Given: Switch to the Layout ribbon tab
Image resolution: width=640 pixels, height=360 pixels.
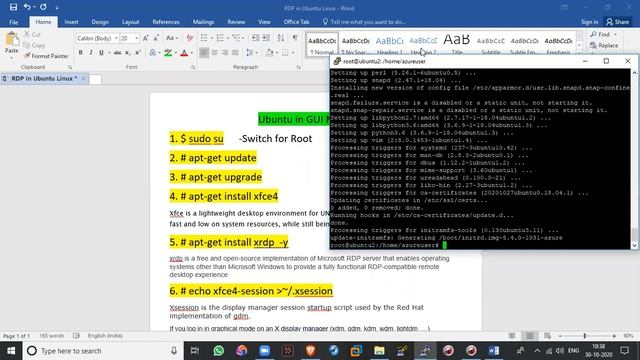Looking at the screenshot, I should (131, 22).
